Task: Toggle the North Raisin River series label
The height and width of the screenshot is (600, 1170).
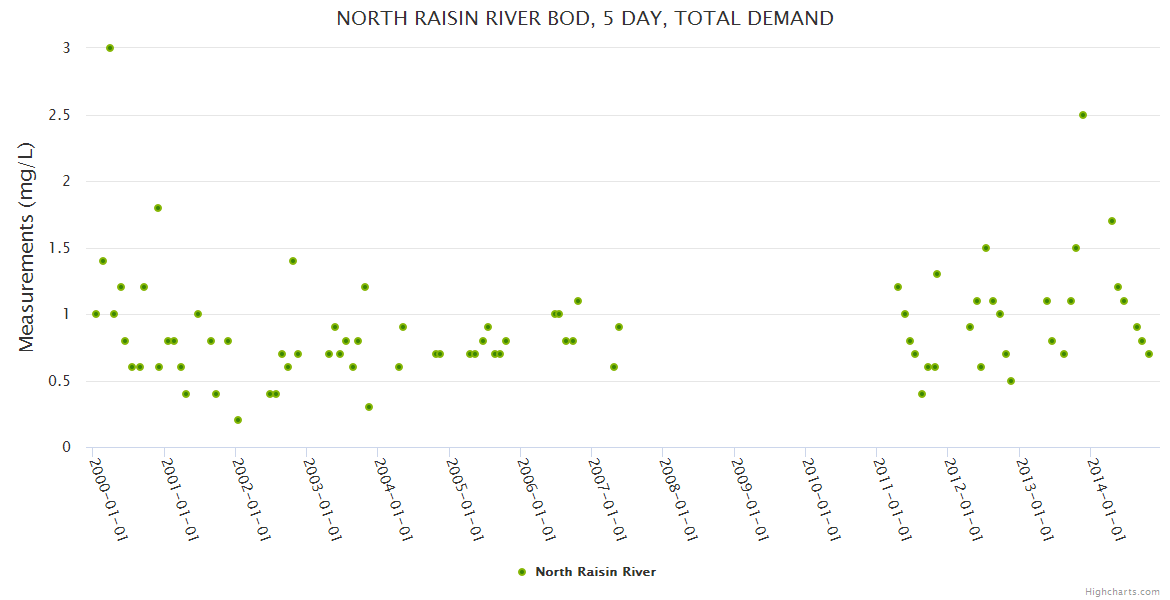Action: coord(595,572)
